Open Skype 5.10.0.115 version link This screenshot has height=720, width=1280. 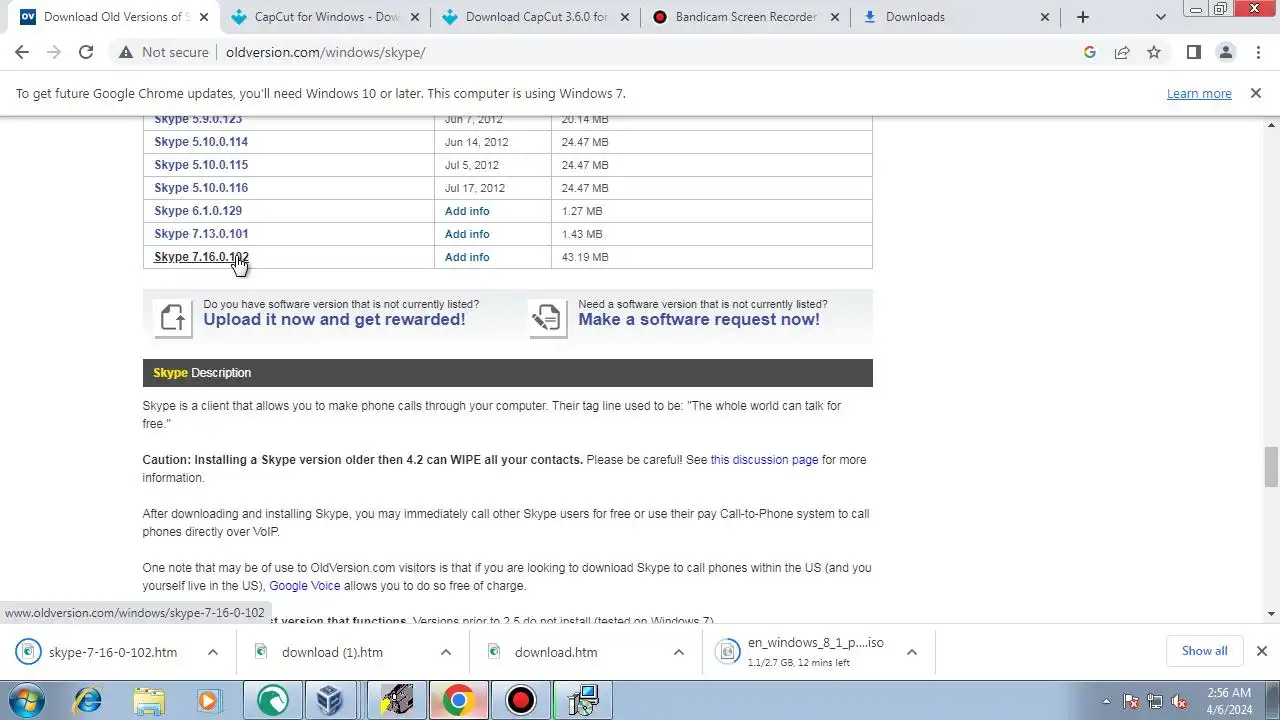pyautogui.click(x=201, y=165)
